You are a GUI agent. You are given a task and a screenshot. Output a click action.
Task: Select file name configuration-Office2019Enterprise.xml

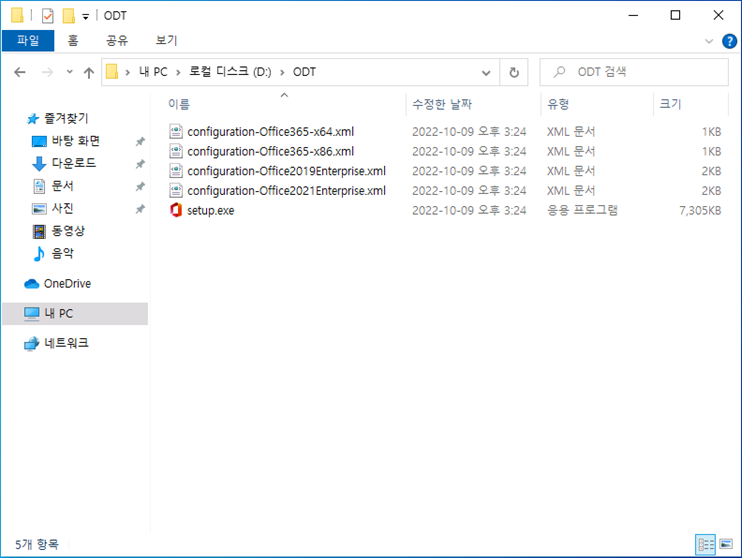click(286, 171)
